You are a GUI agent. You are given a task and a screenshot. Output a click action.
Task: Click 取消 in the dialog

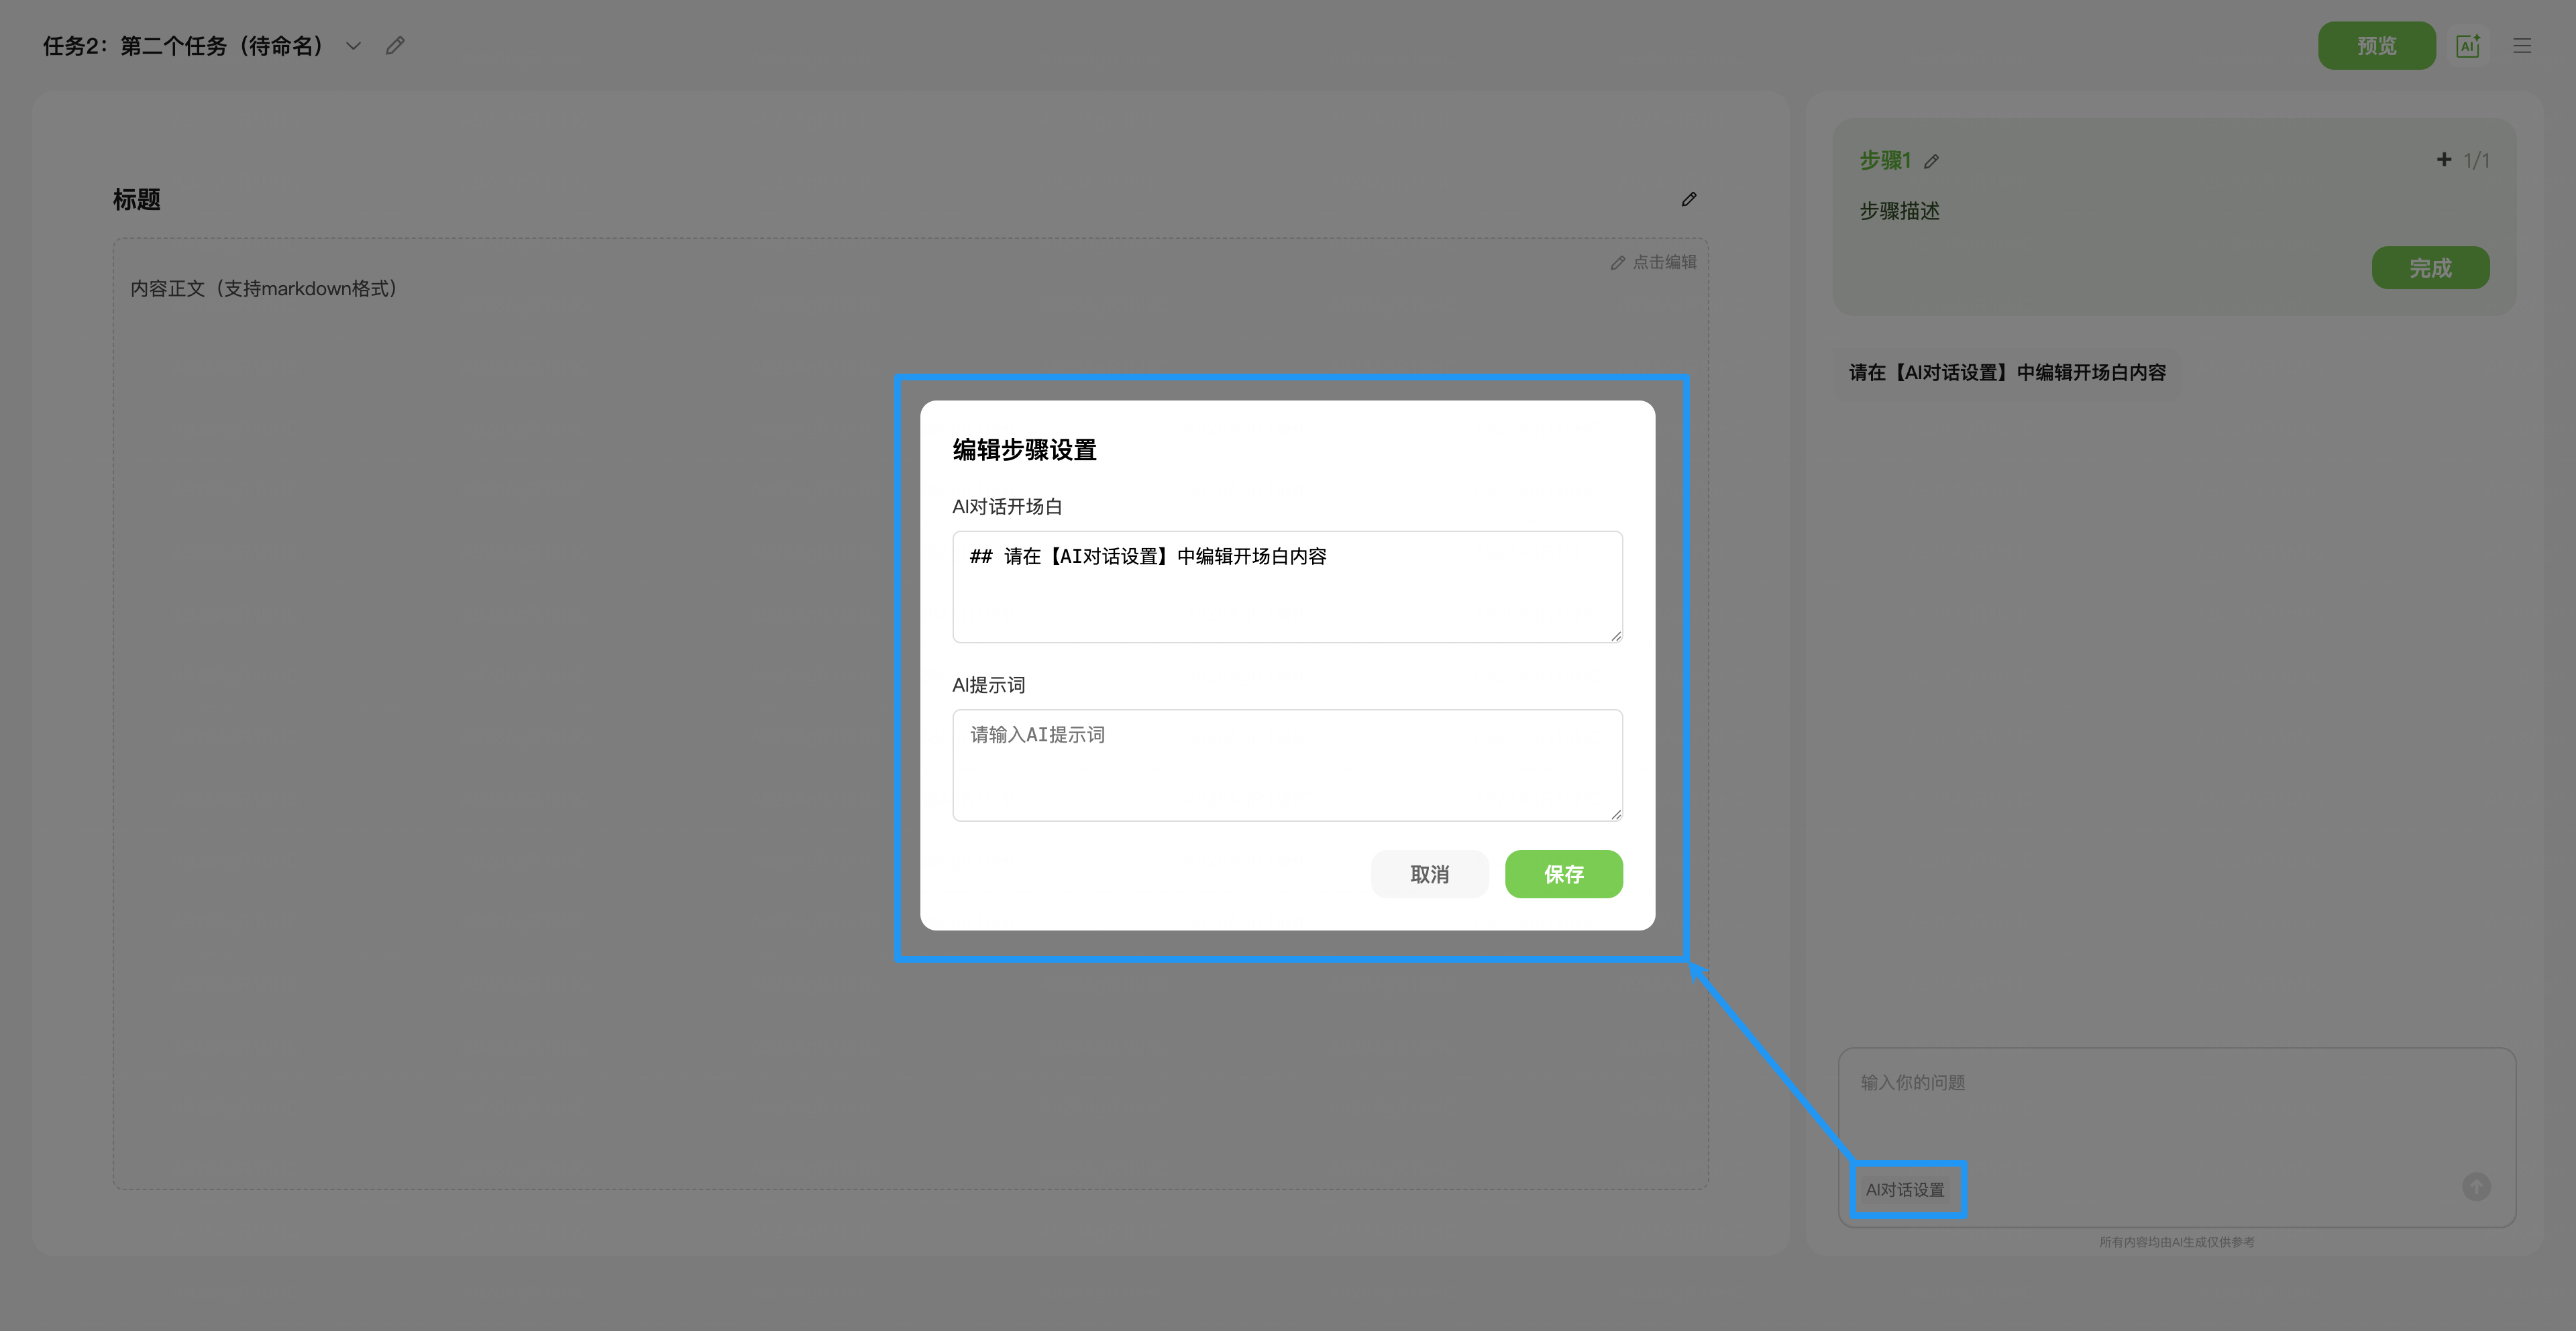1429,874
